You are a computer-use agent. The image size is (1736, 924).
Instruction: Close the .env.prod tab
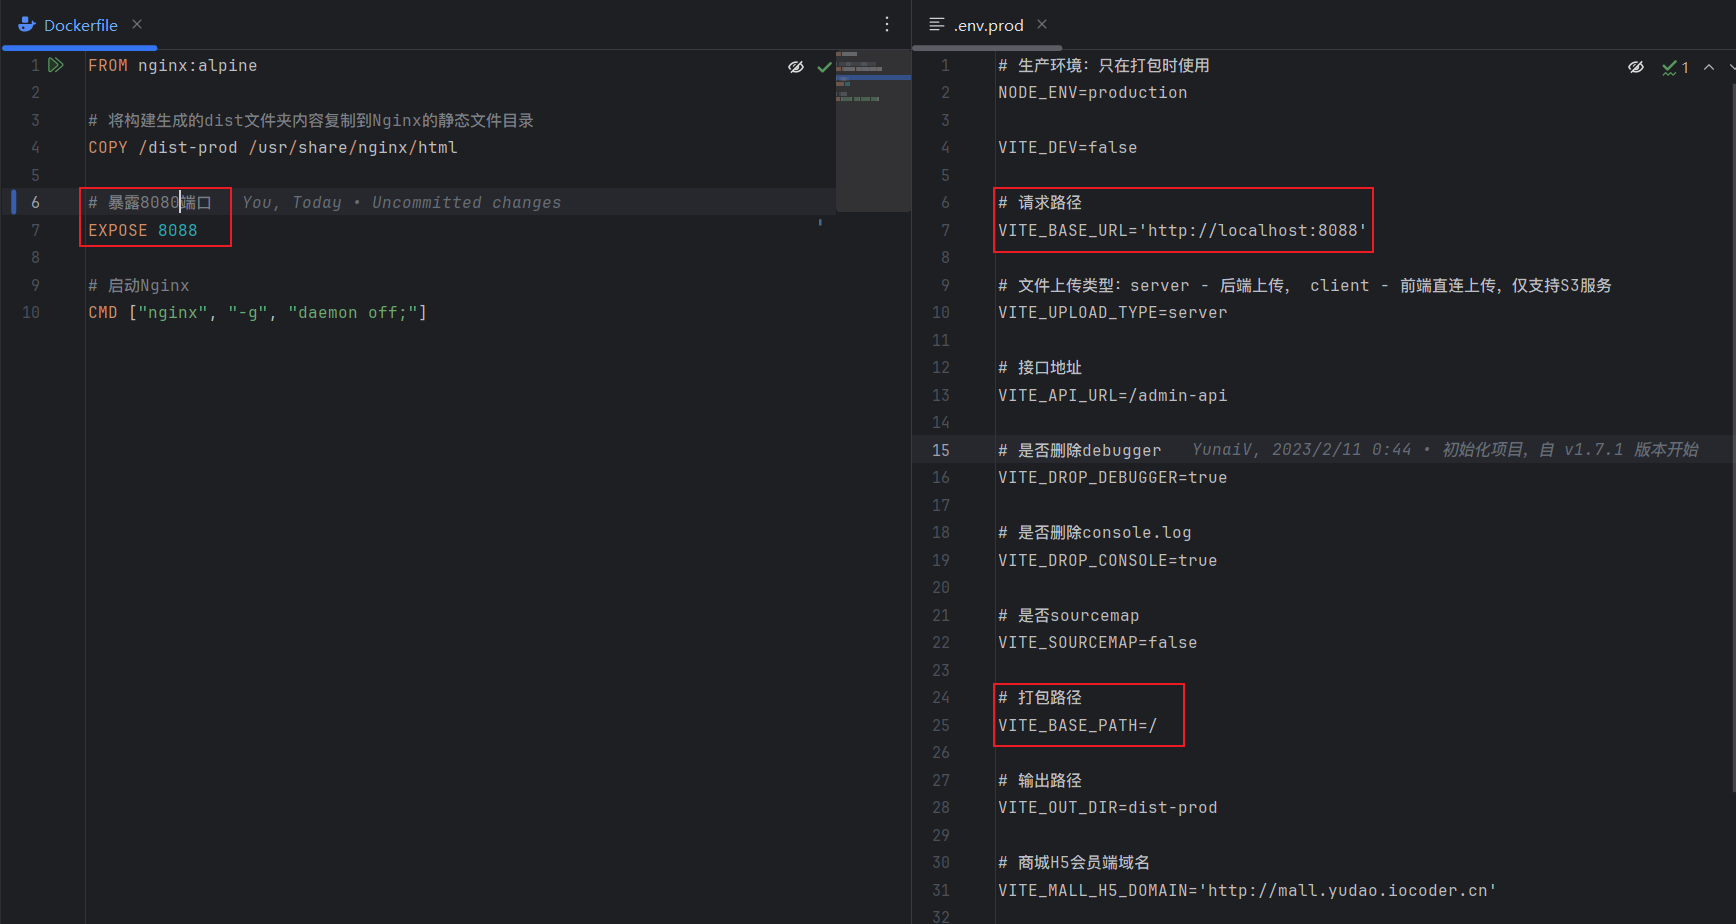pyautogui.click(x=1042, y=24)
